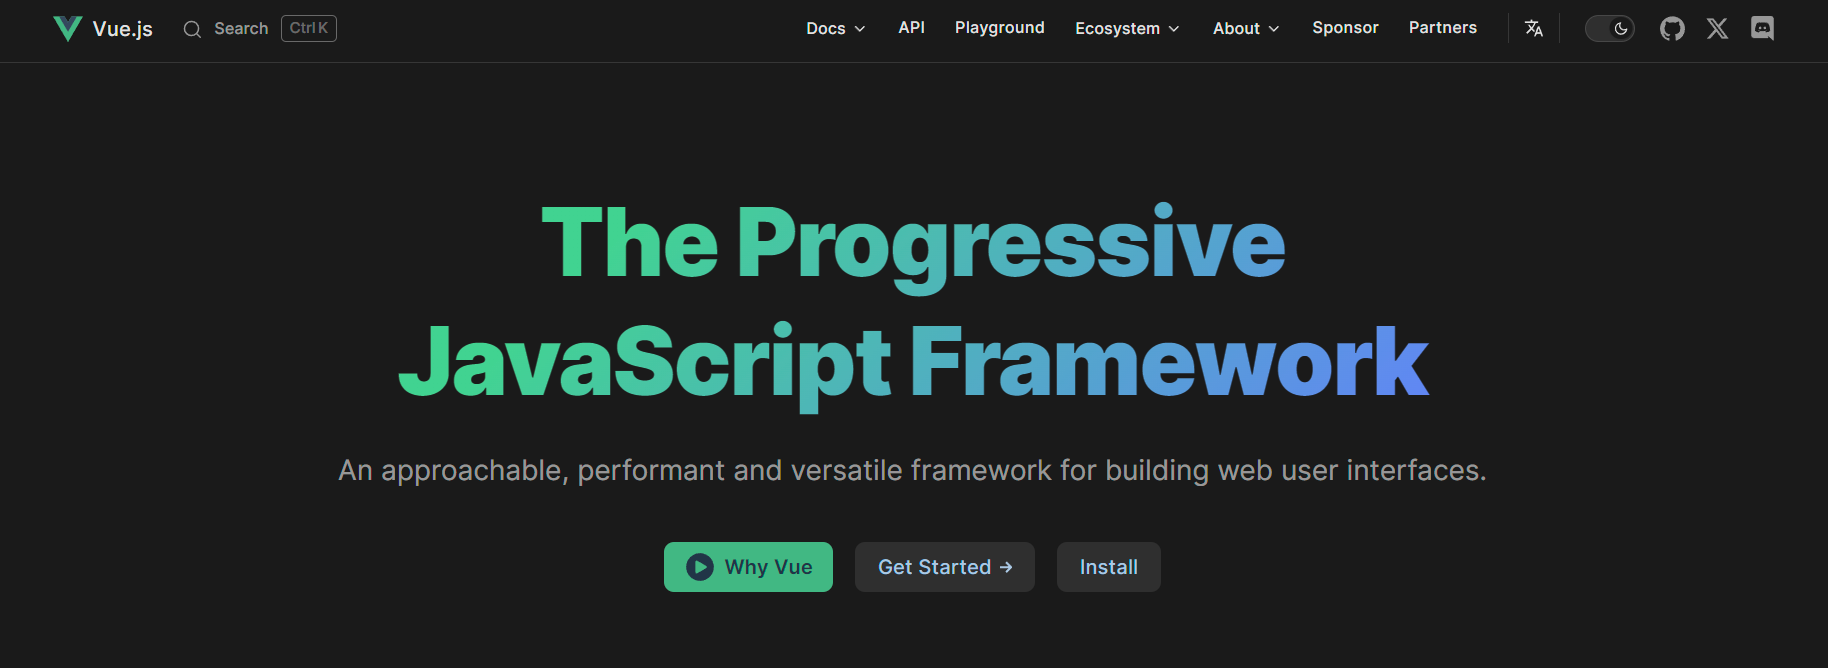Click the arrow icon in Get Started
This screenshot has height=668, width=1828.
pos(1006,567)
